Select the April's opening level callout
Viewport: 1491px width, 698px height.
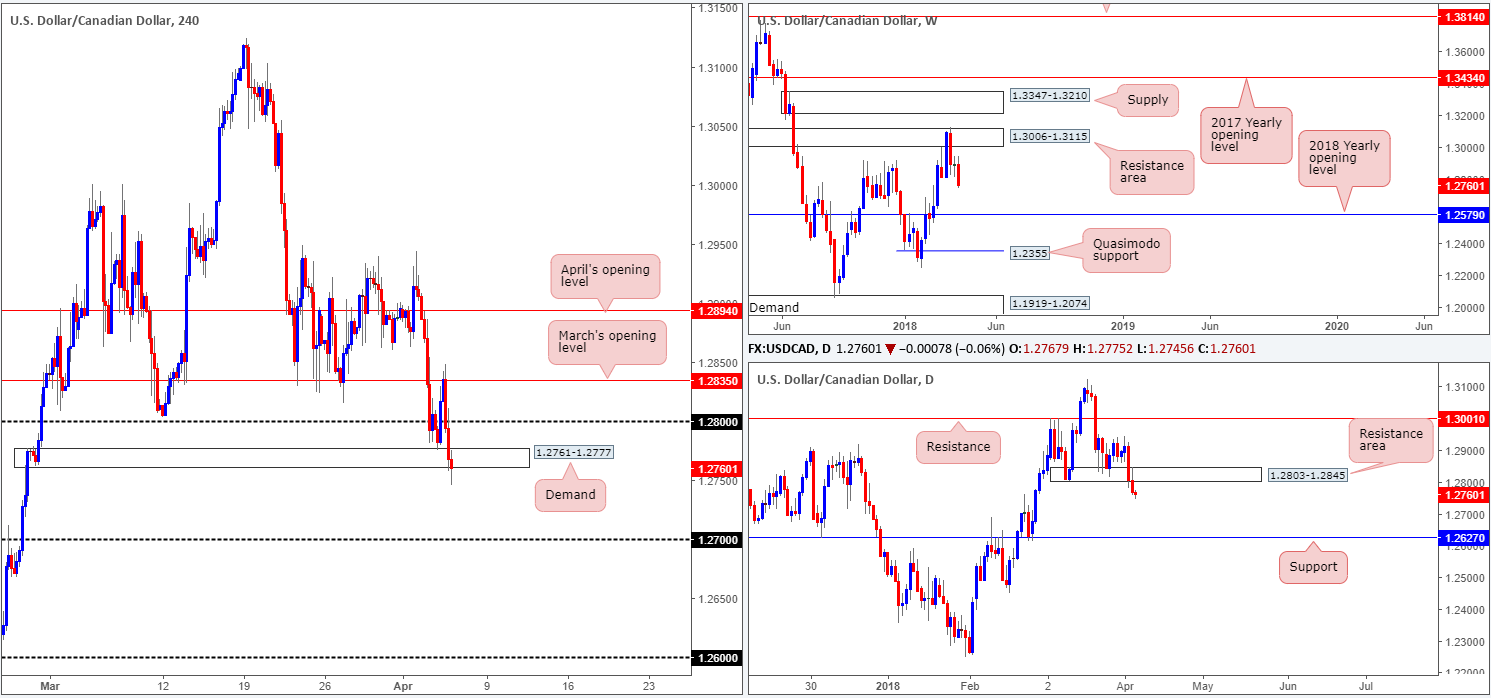605,276
